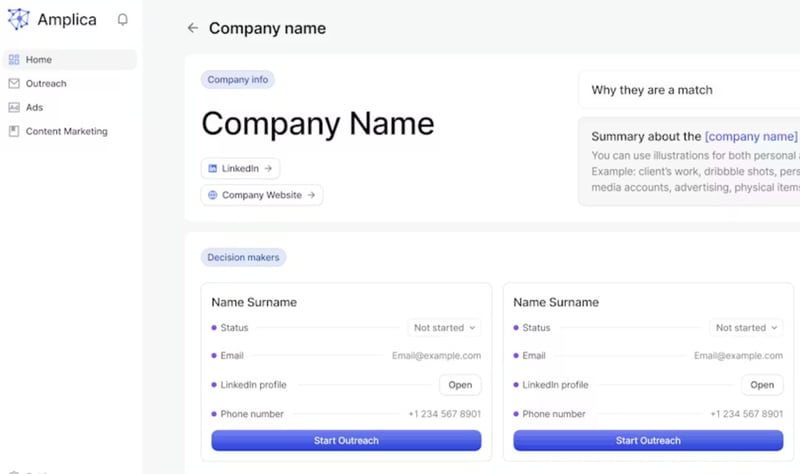Expand the Why they are a match section

tap(688, 90)
